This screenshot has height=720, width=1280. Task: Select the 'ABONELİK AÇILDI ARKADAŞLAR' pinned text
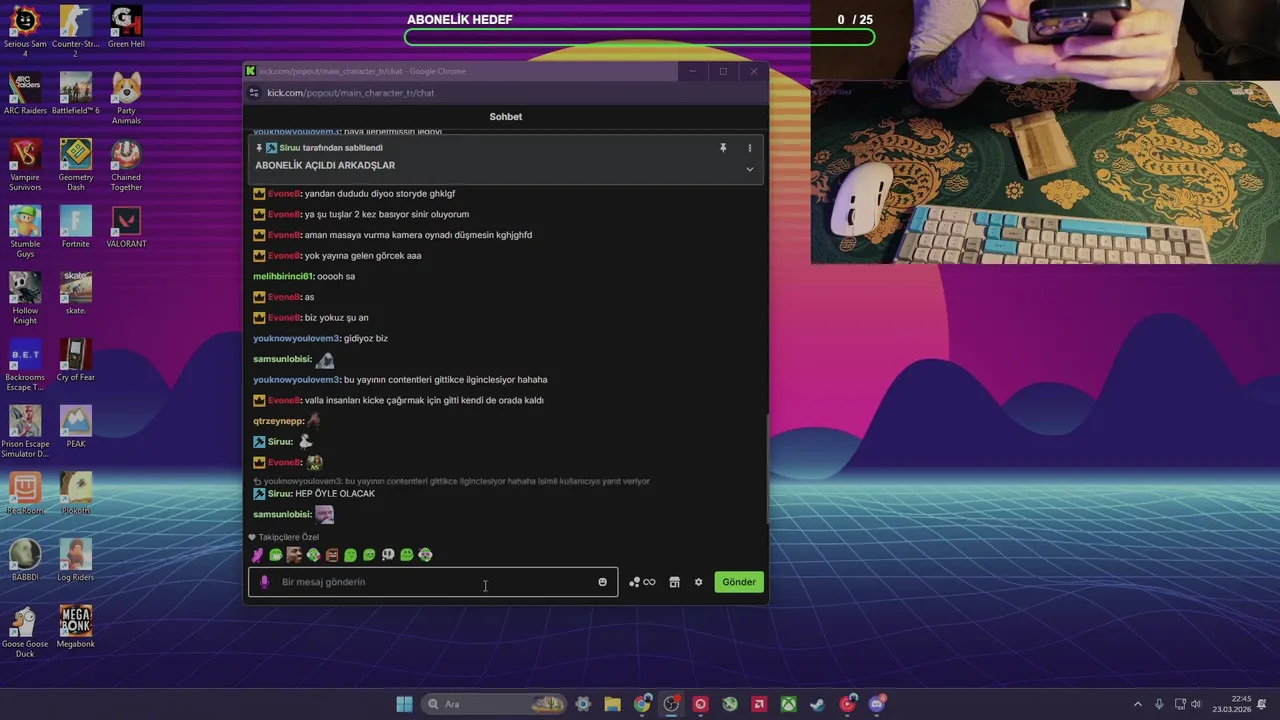tap(325, 166)
